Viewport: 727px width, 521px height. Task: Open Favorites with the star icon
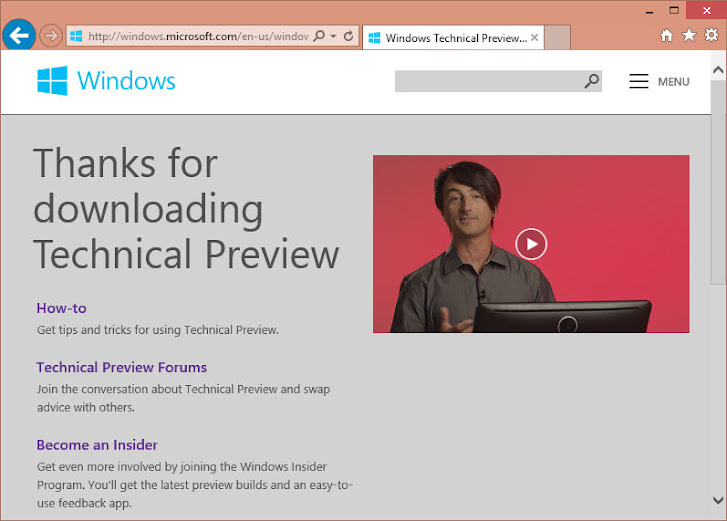tap(689, 35)
